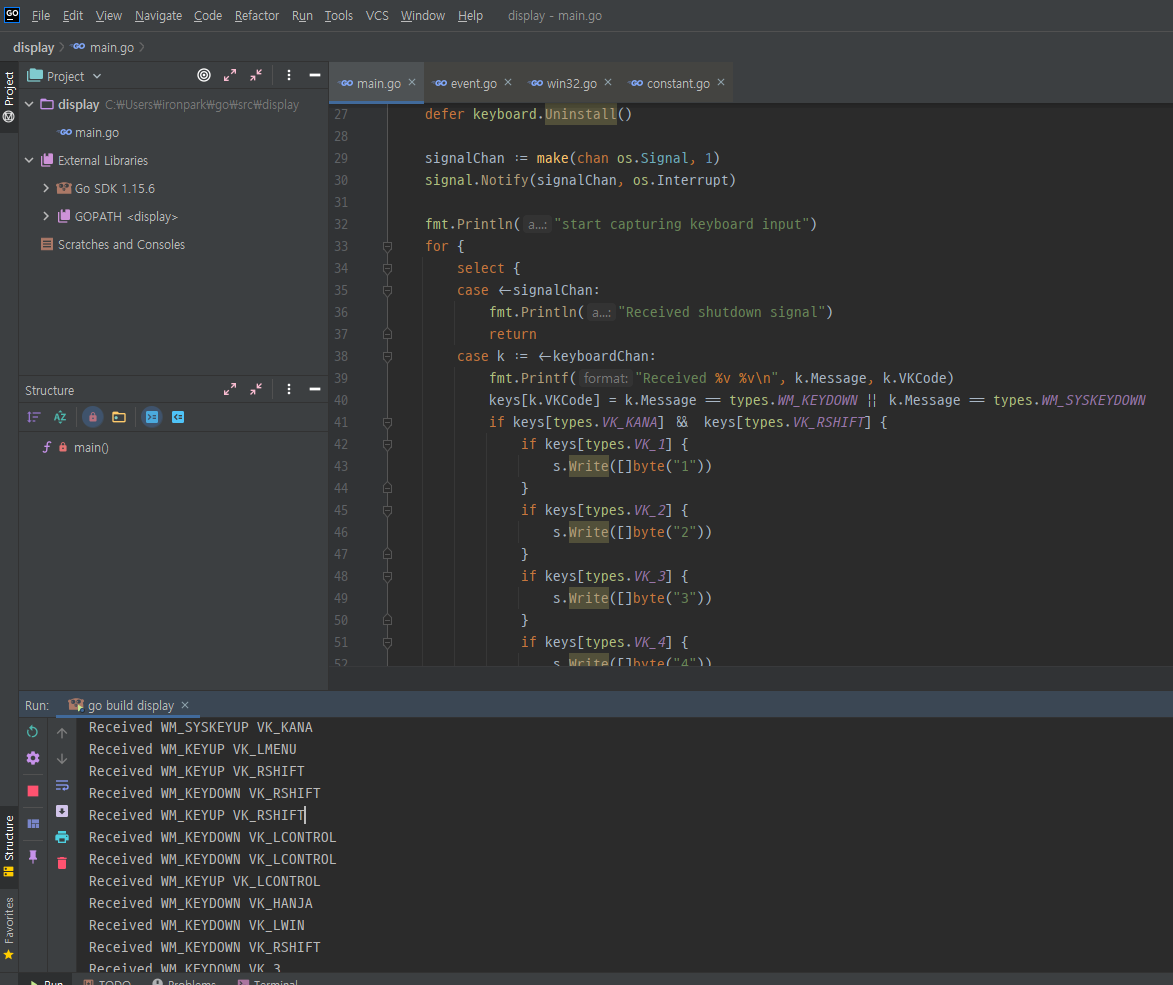Expand the Go SDK 1.15.6 node
The width and height of the screenshot is (1173, 985).
(x=46, y=188)
